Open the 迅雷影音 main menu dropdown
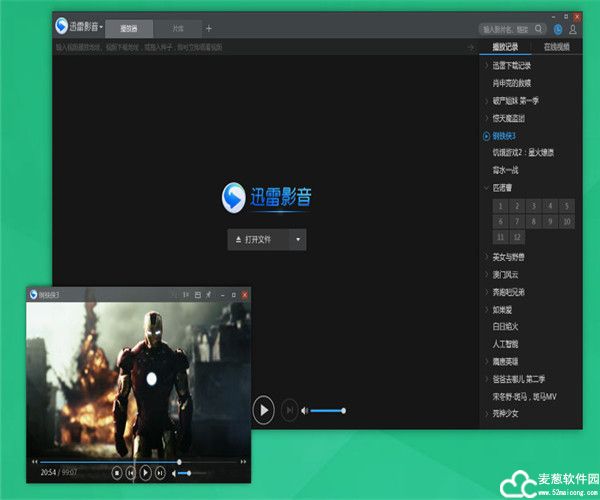600x500 pixels. point(101,27)
